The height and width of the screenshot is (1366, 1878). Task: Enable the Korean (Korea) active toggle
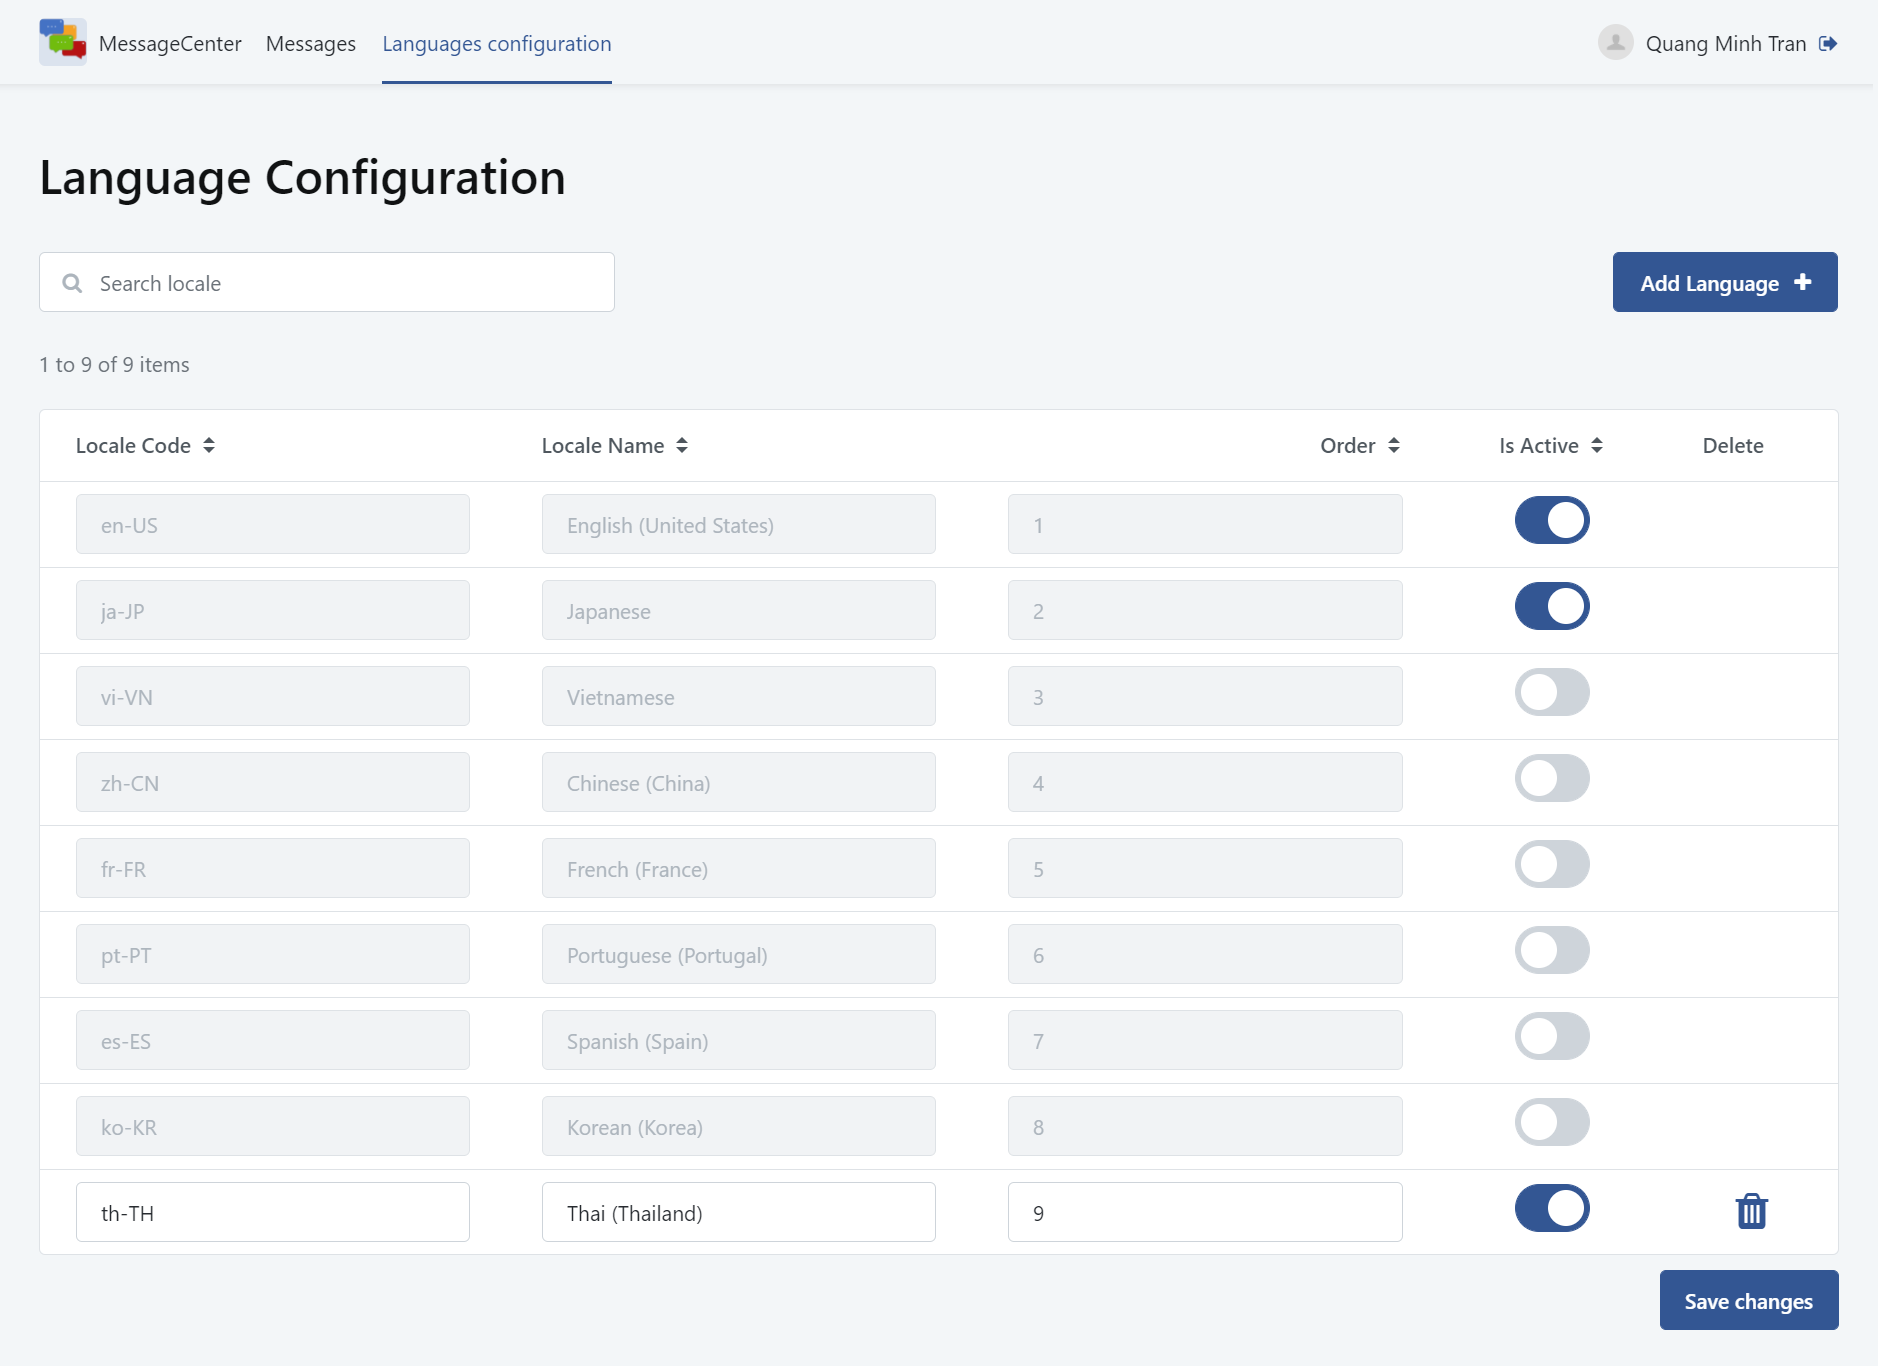point(1552,1122)
